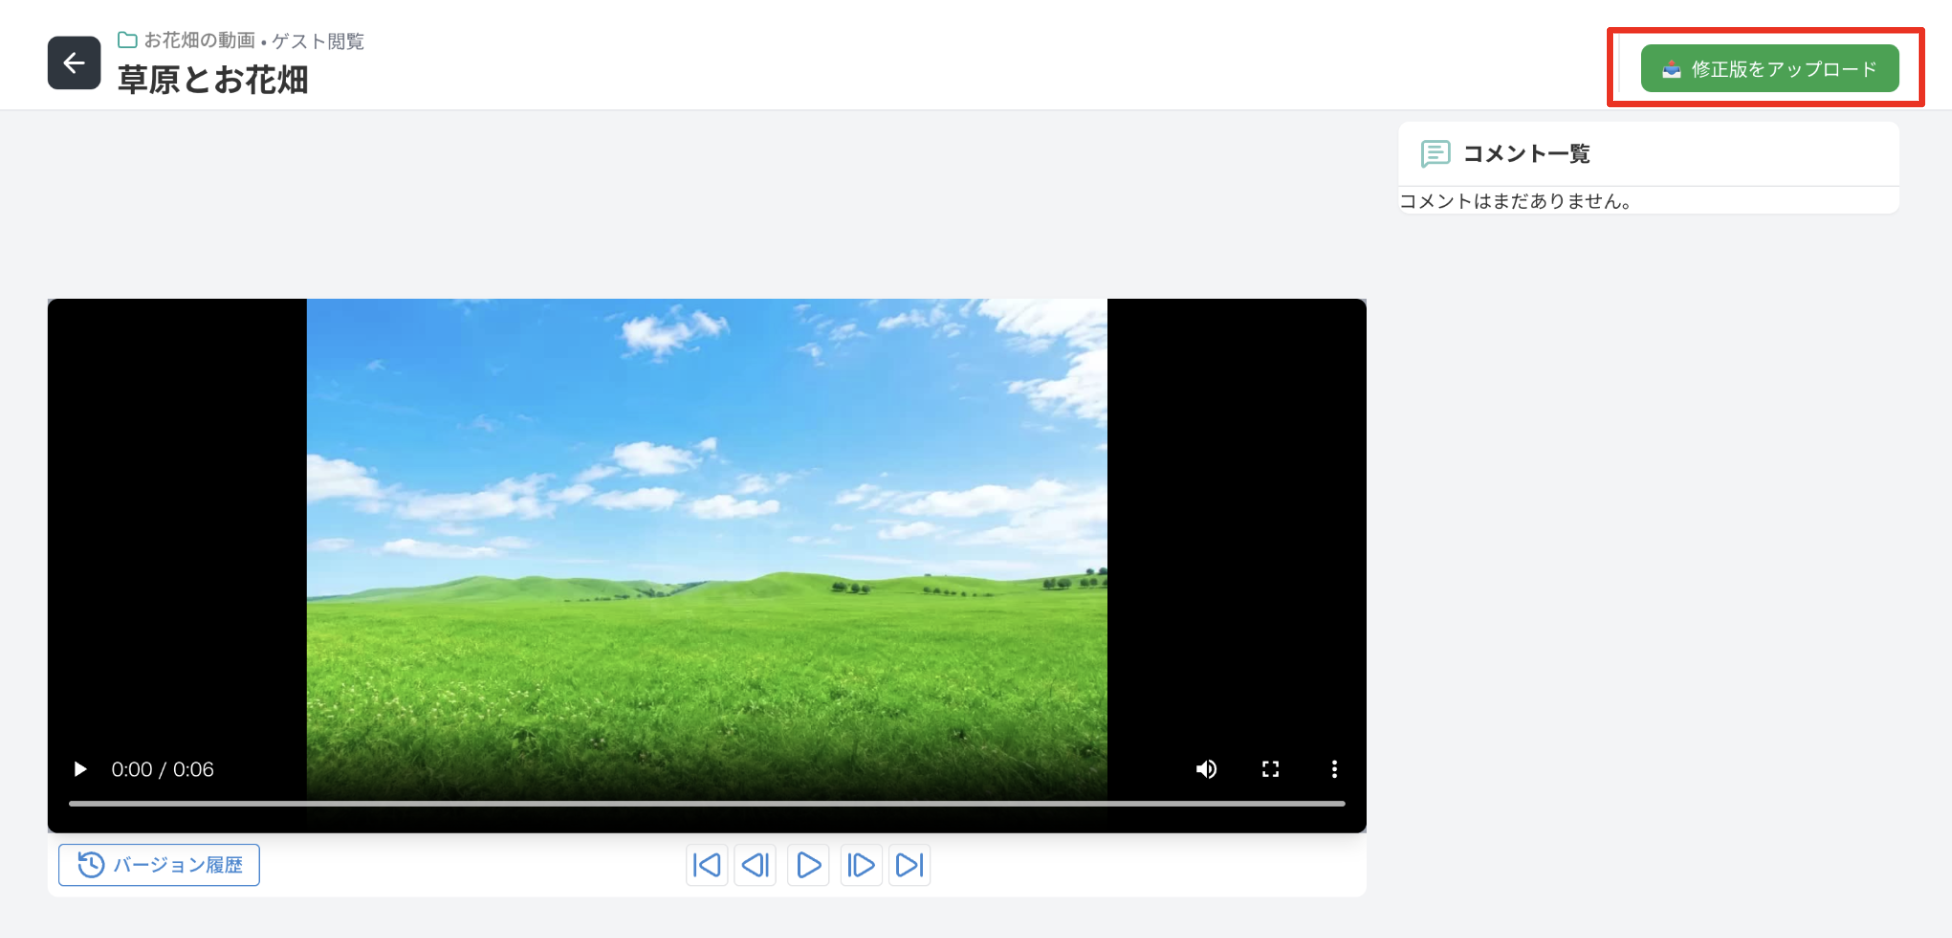Play the video in the player
The width and height of the screenshot is (1952, 938).
[x=80, y=769]
